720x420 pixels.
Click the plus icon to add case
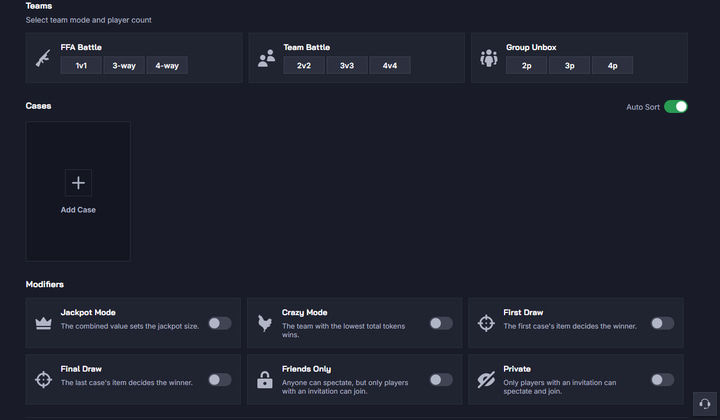click(78, 183)
